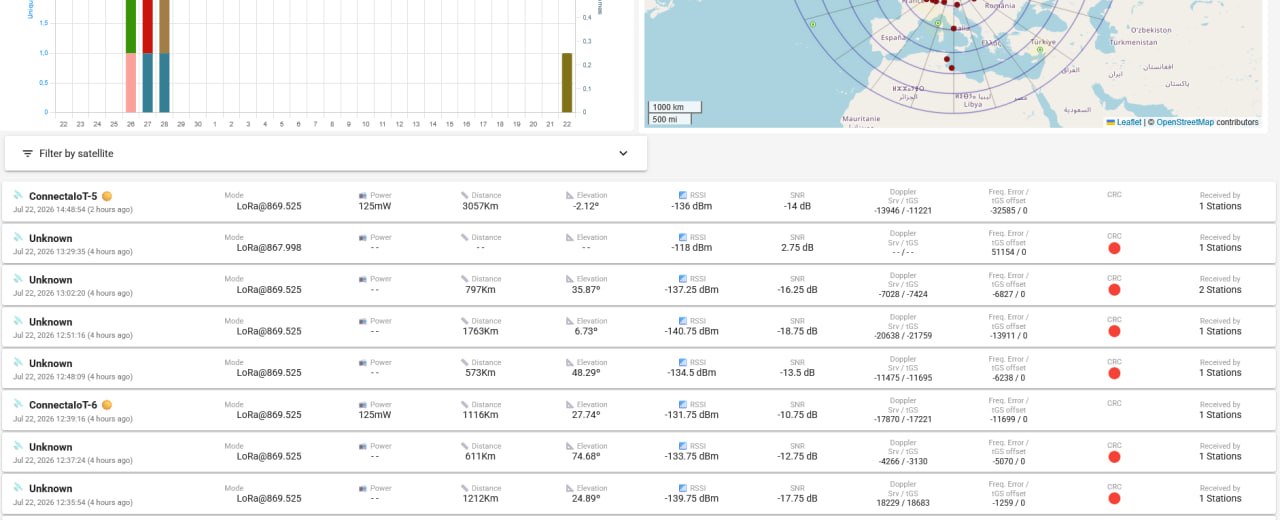Click the pink bar segment above day 26
Viewport: 1280px width, 520px height.
130,82
